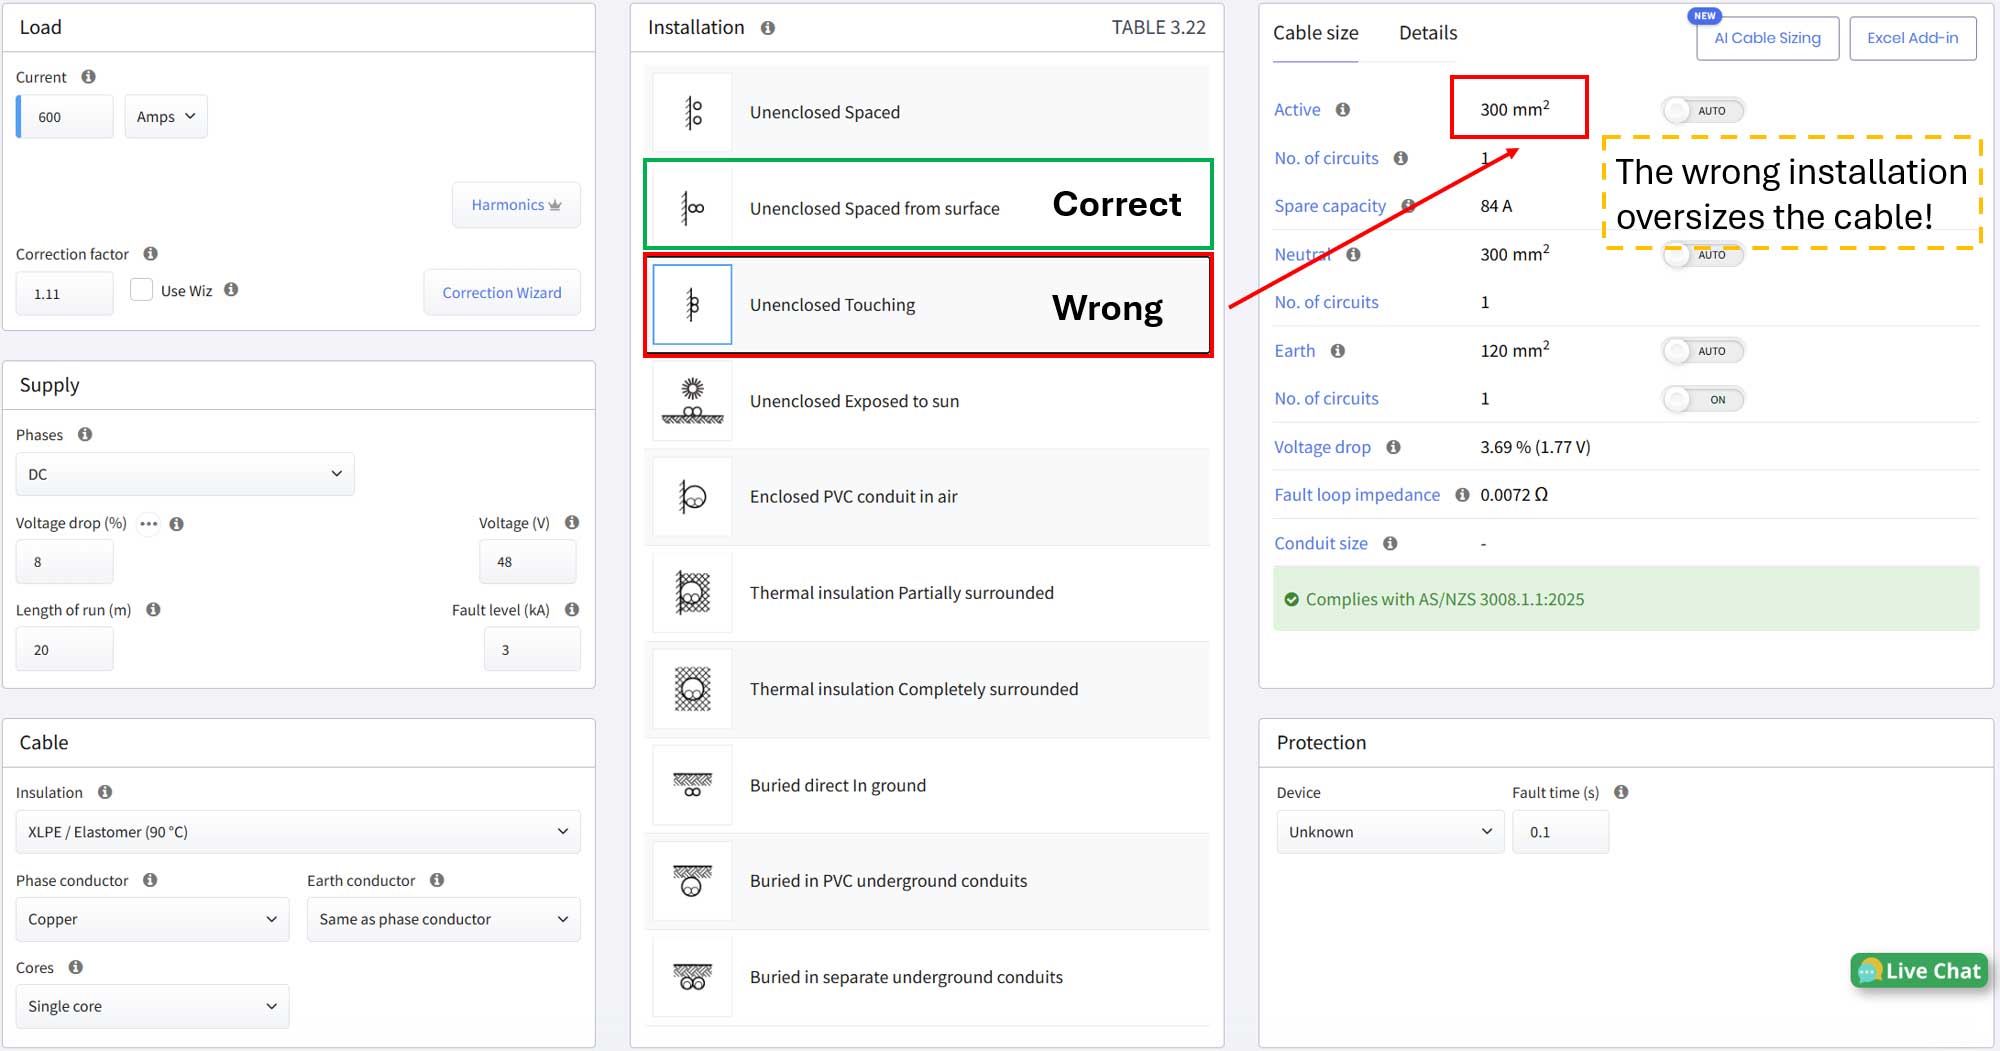Click the info icon beside Installation heading
Image resolution: width=2000 pixels, height=1051 pixels.
768,28
